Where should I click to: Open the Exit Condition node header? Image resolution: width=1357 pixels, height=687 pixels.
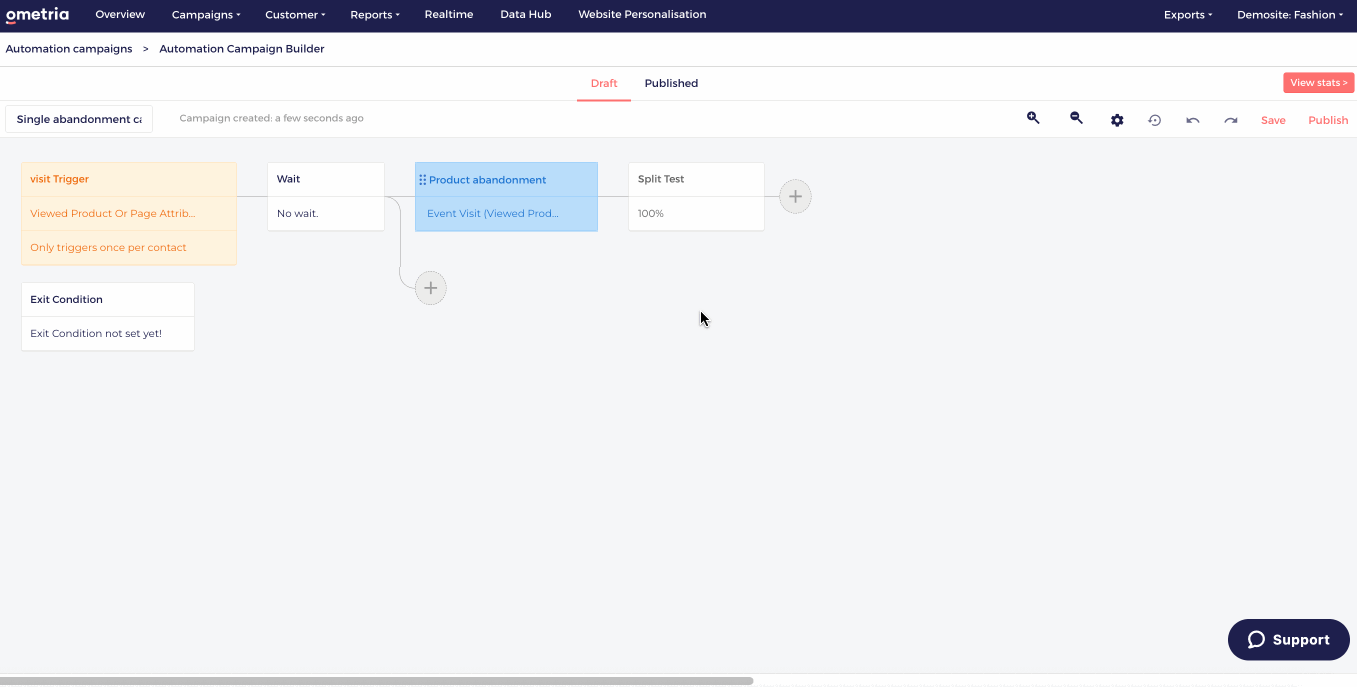(x=108, y=299)
